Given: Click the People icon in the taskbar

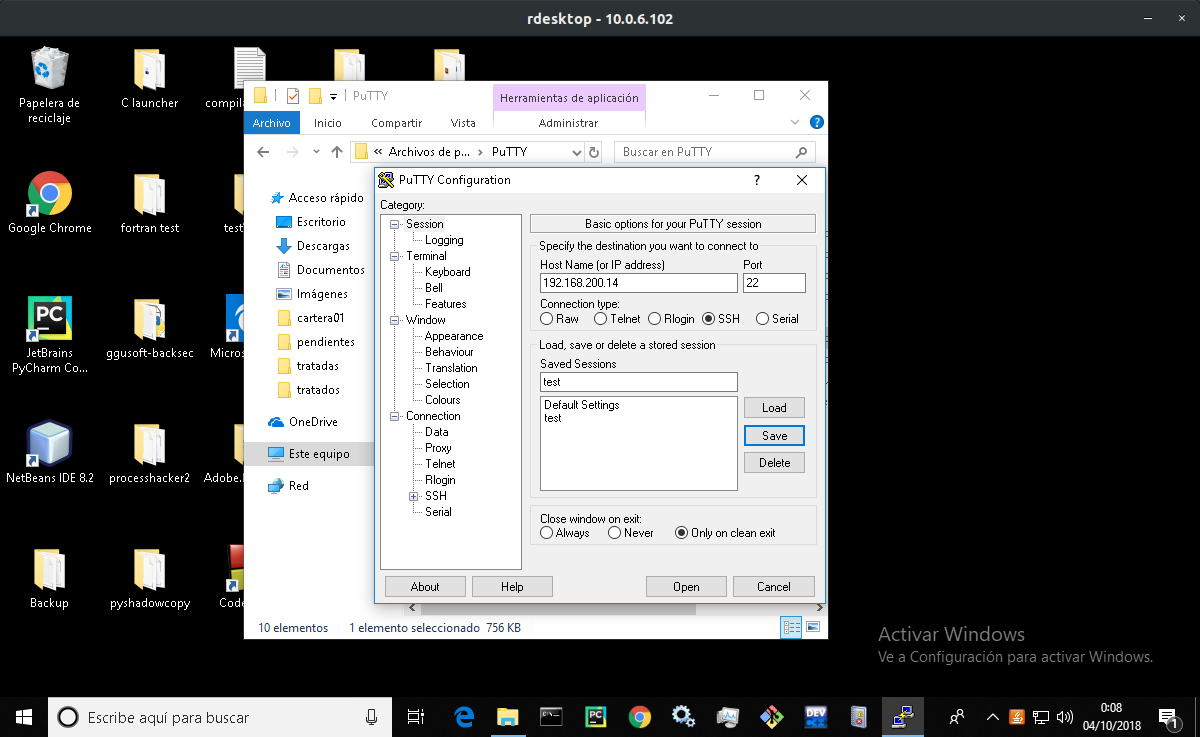Looking at the screenshot, I should [x=956, y=717].
